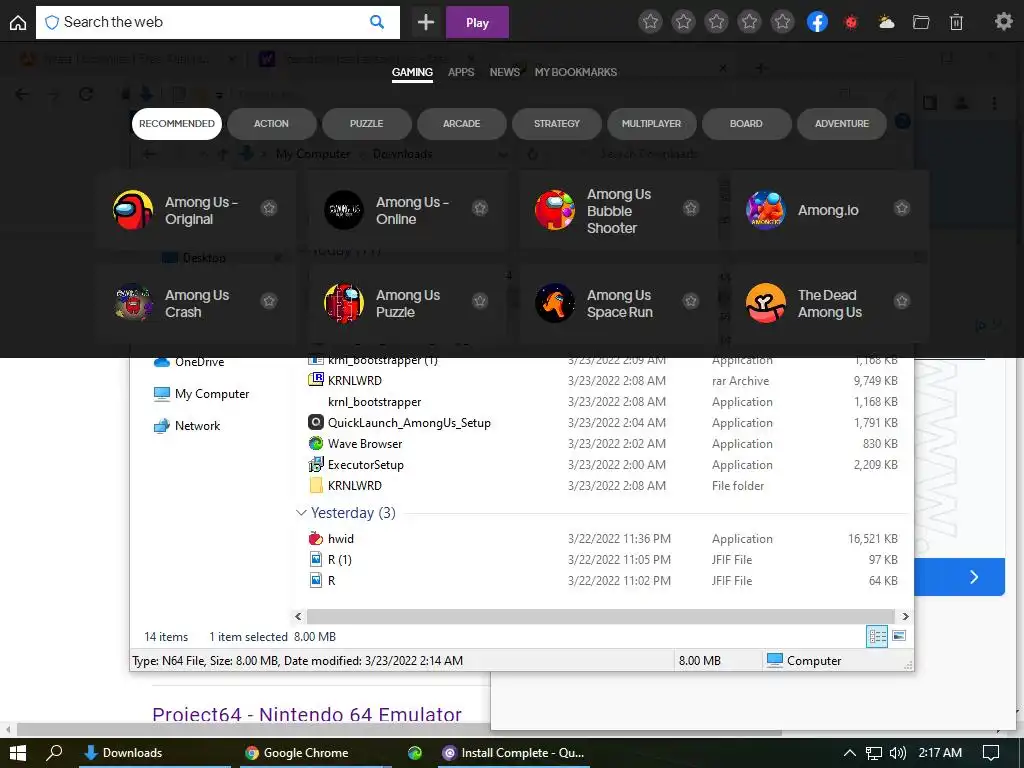Open the Among Us Puzzle game icon
Screen dimensions: 1024x768
[344, 302]
